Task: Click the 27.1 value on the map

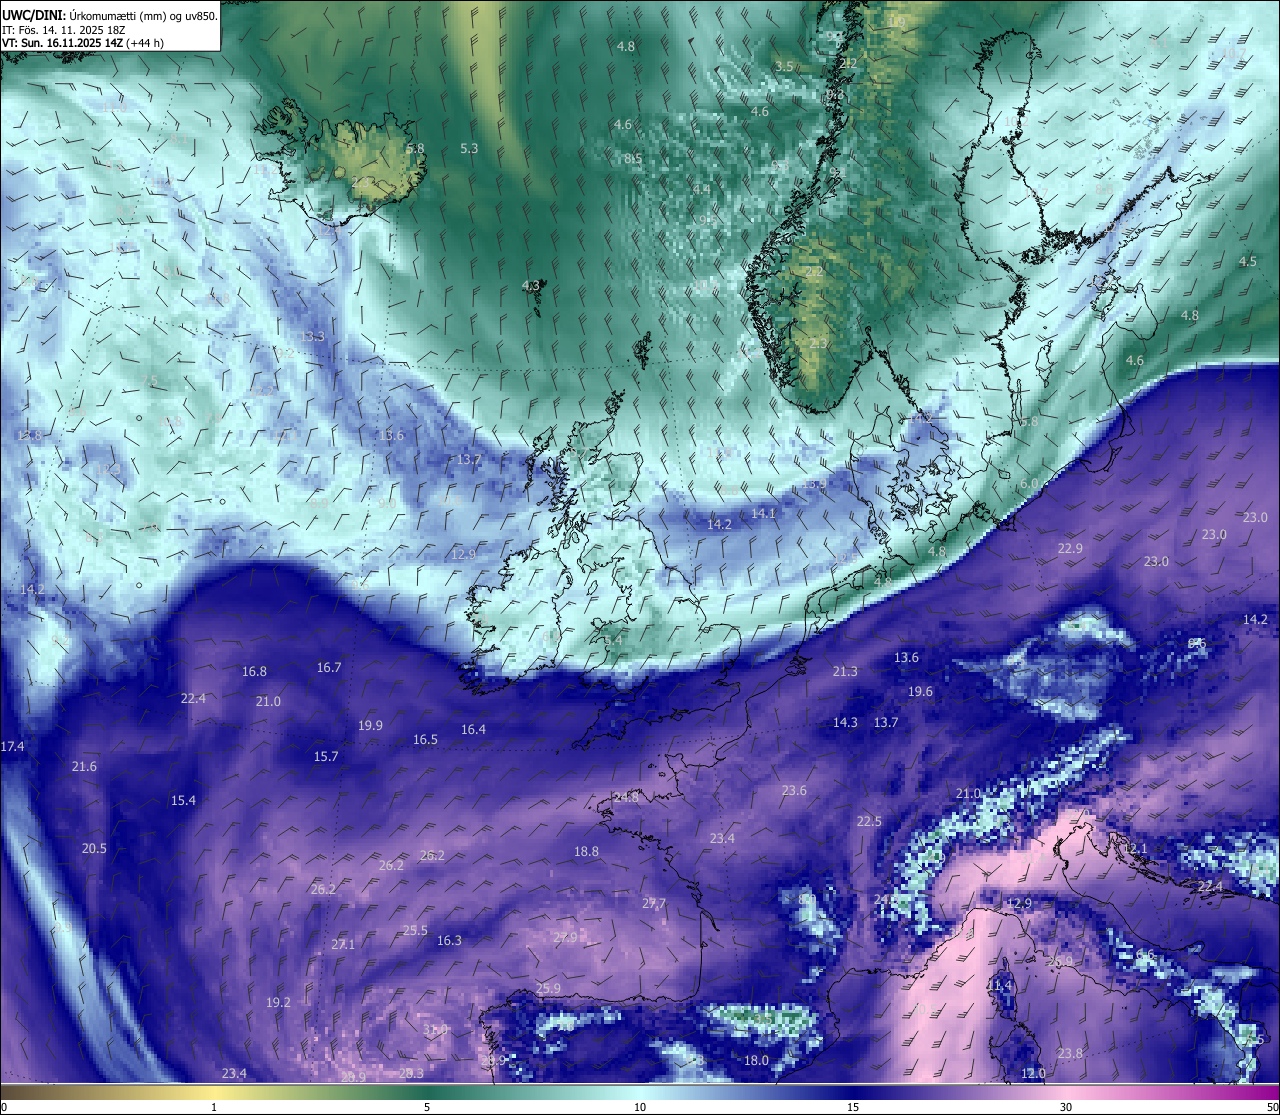Action: click(x=343, y=944)
